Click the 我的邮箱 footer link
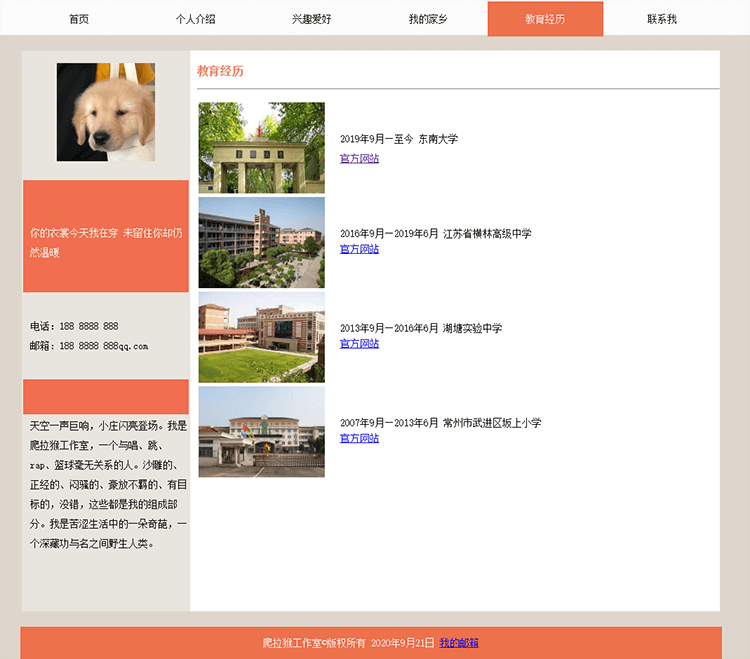750x659 pixels. tap(459, 643)
